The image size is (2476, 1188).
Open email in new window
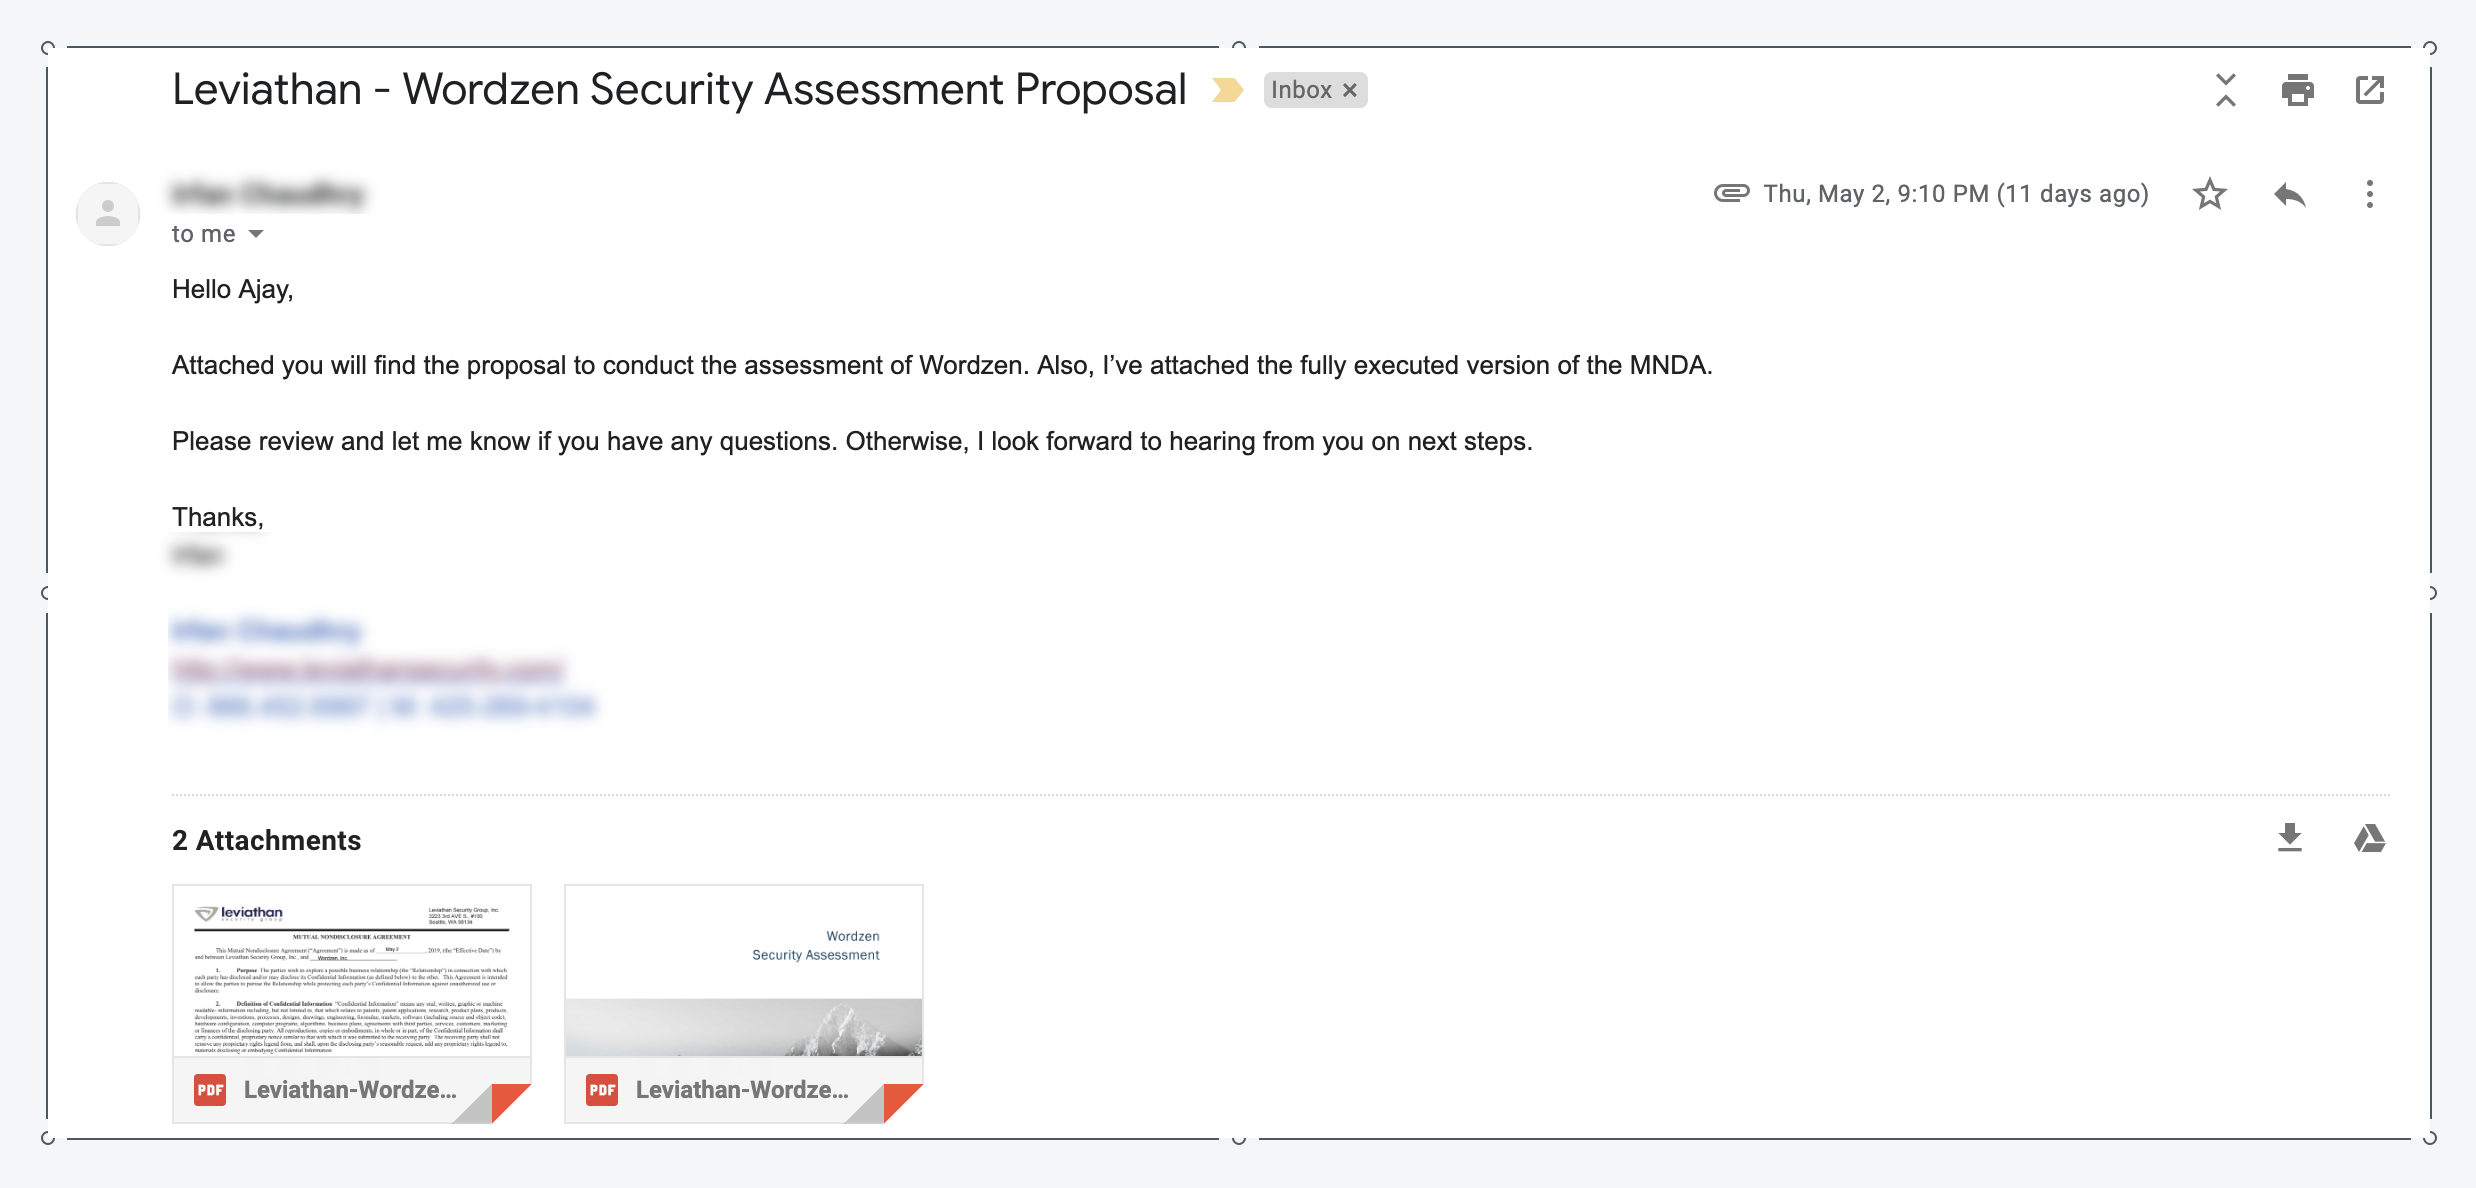click(2369, 90)
